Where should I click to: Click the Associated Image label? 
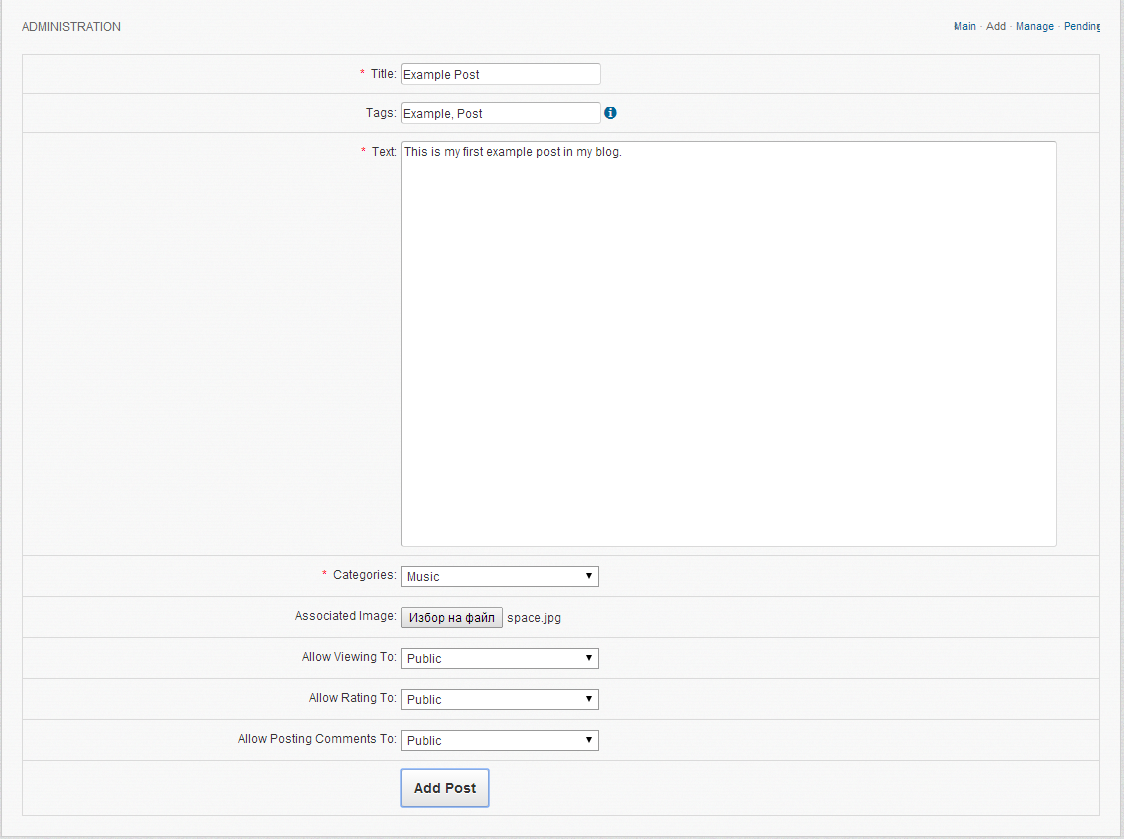coord(345,616)
